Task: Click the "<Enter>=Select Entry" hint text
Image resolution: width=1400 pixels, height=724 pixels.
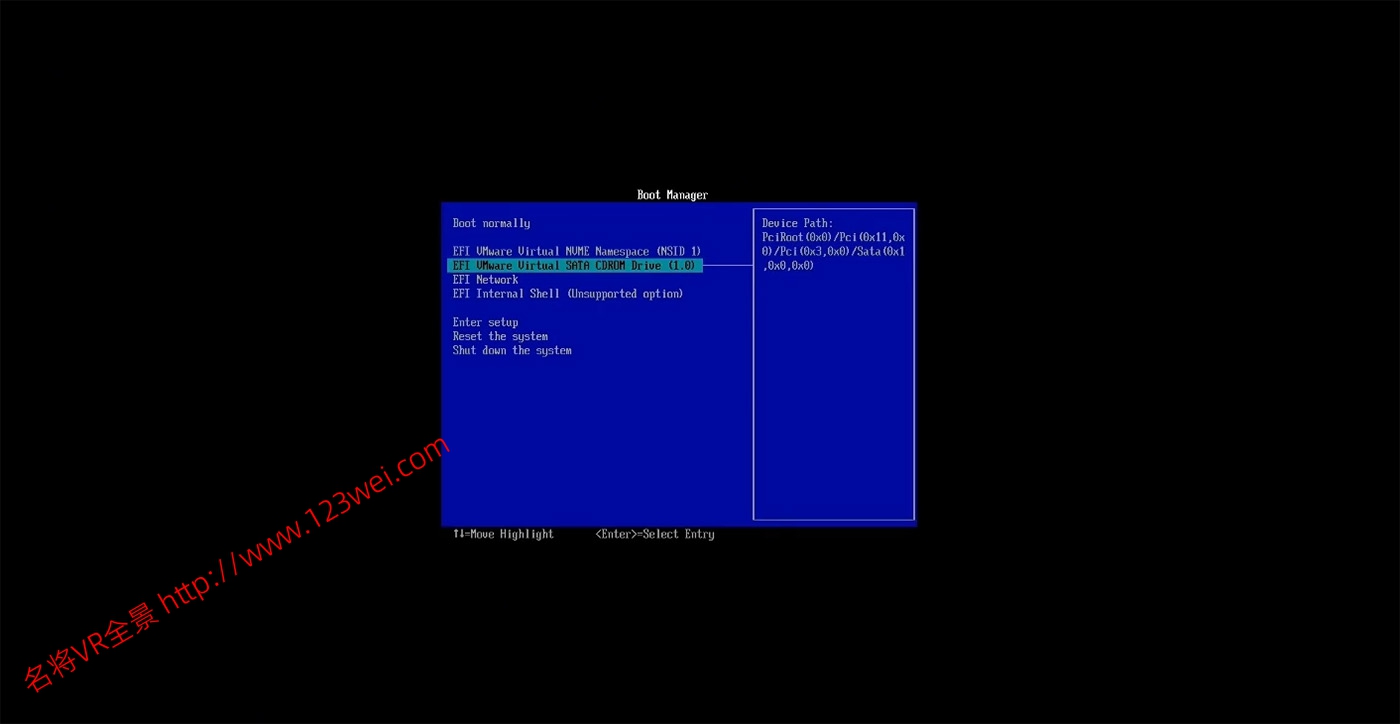Action: coord(655,534)
